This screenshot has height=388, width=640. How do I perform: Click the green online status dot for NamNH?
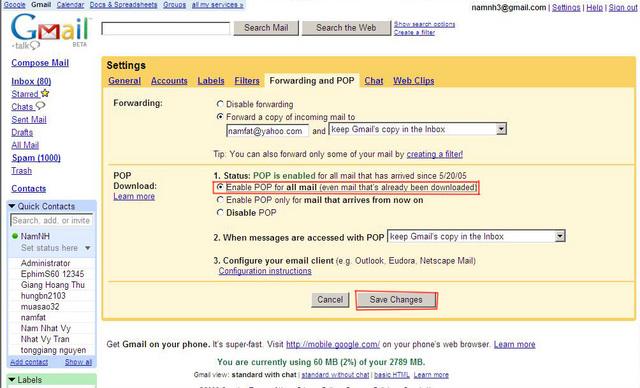(15, 236)
